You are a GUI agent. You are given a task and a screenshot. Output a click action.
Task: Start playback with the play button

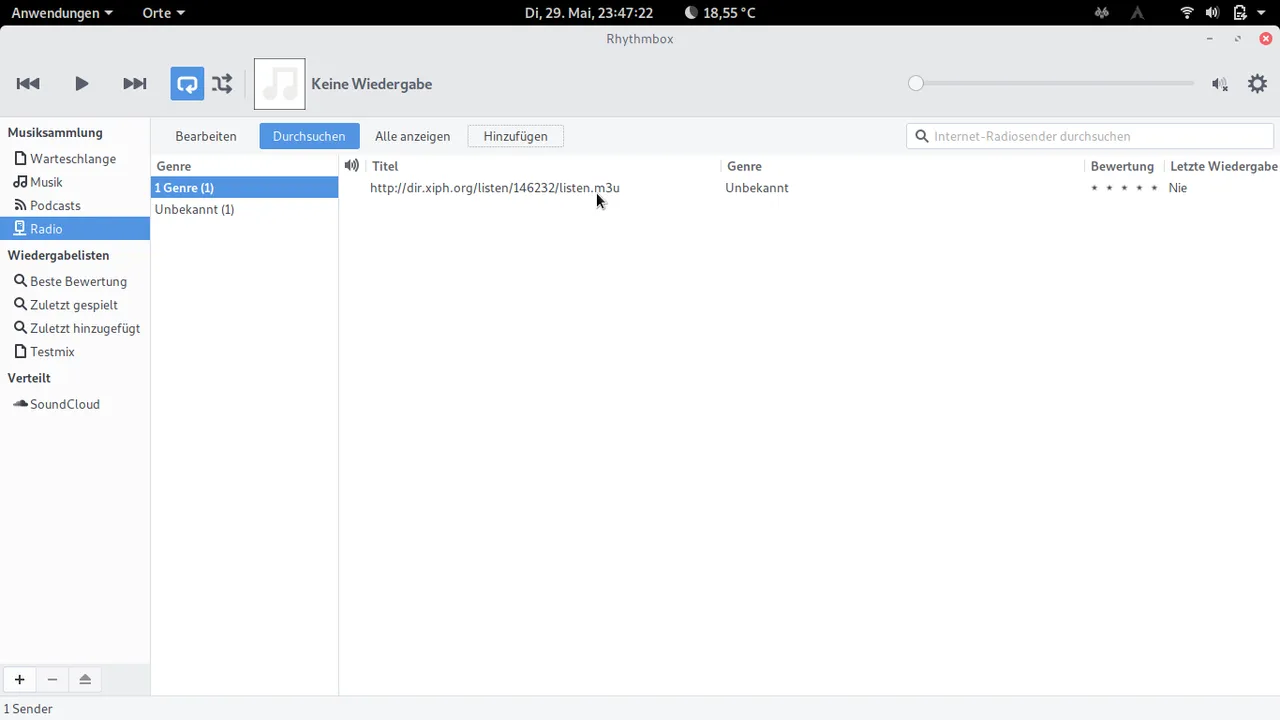tap(82, 84)
